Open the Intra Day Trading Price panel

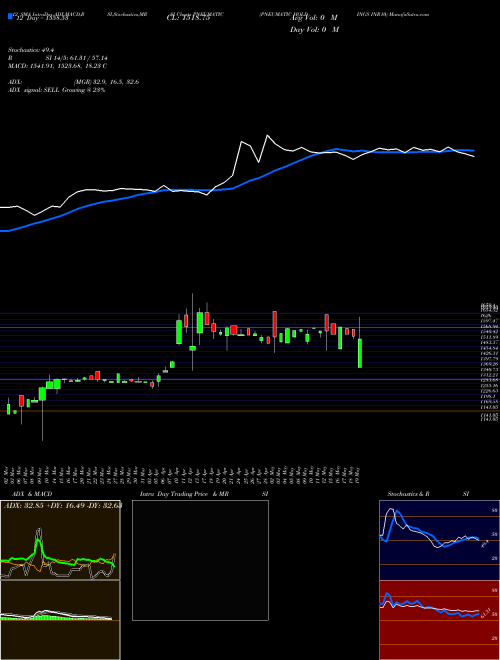(200, 560)
